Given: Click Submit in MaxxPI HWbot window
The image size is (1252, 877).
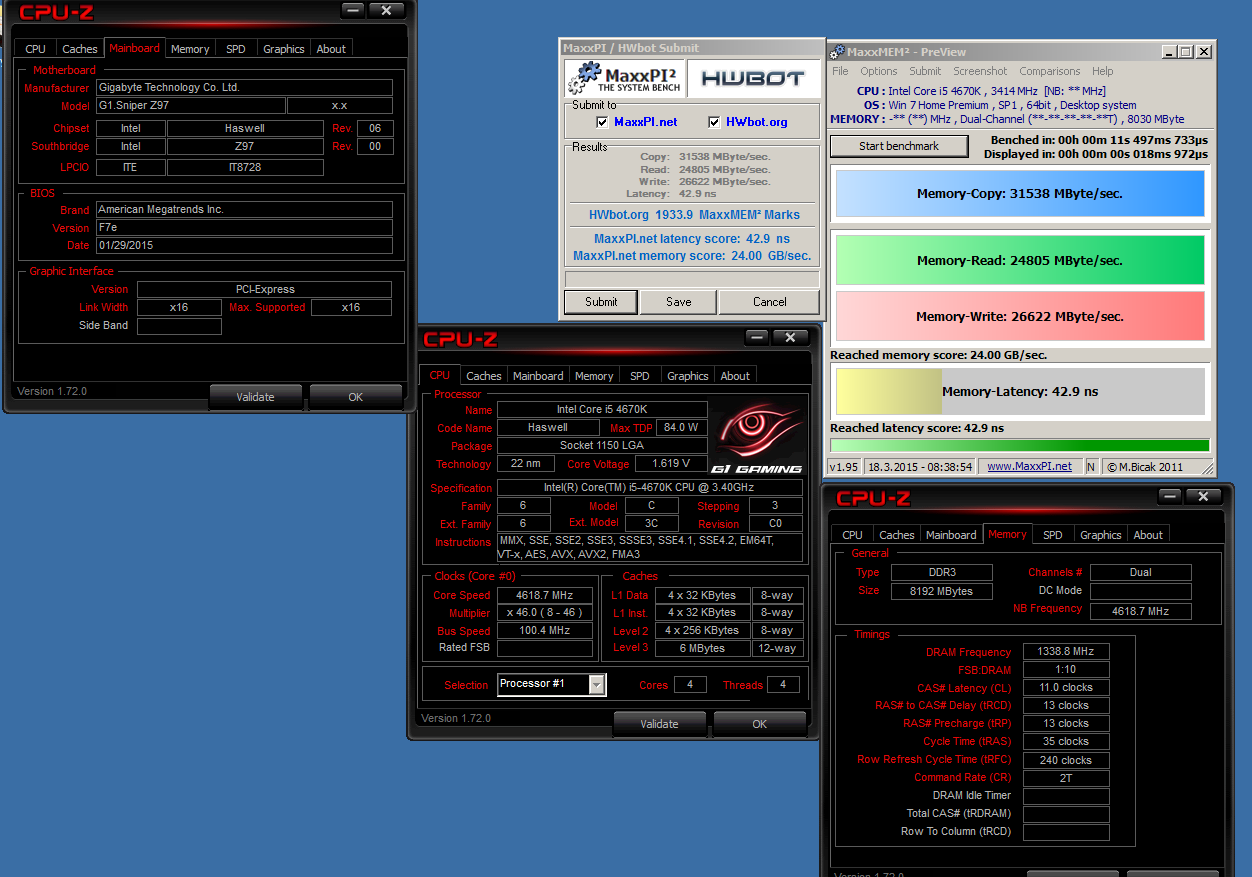Looking at the screenshot, I should pyautogui.click(x=601, y=301).
